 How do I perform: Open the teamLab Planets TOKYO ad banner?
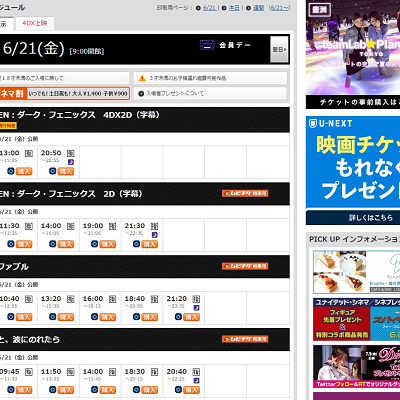pyautogui.click(x=353, y=54)
